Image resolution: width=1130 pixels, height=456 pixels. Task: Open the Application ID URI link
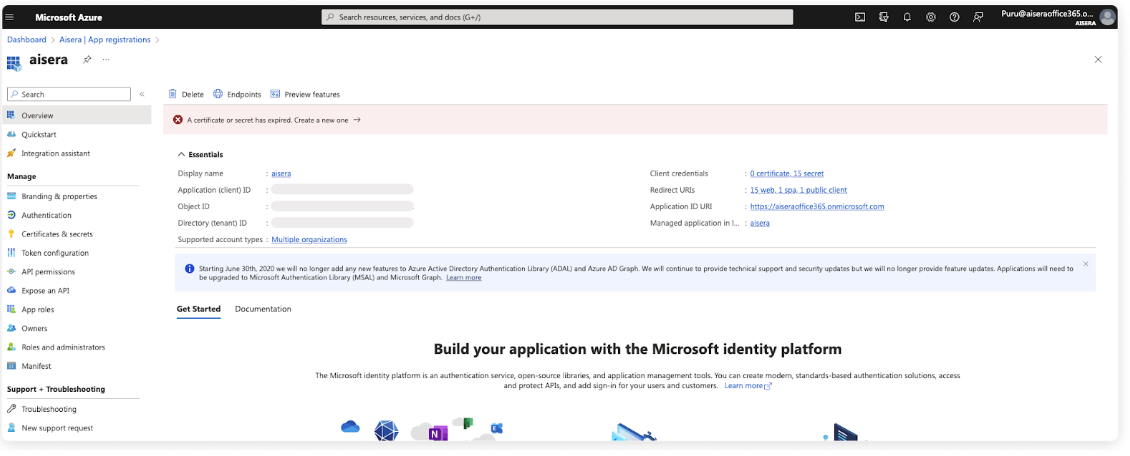tap(817, 207)
